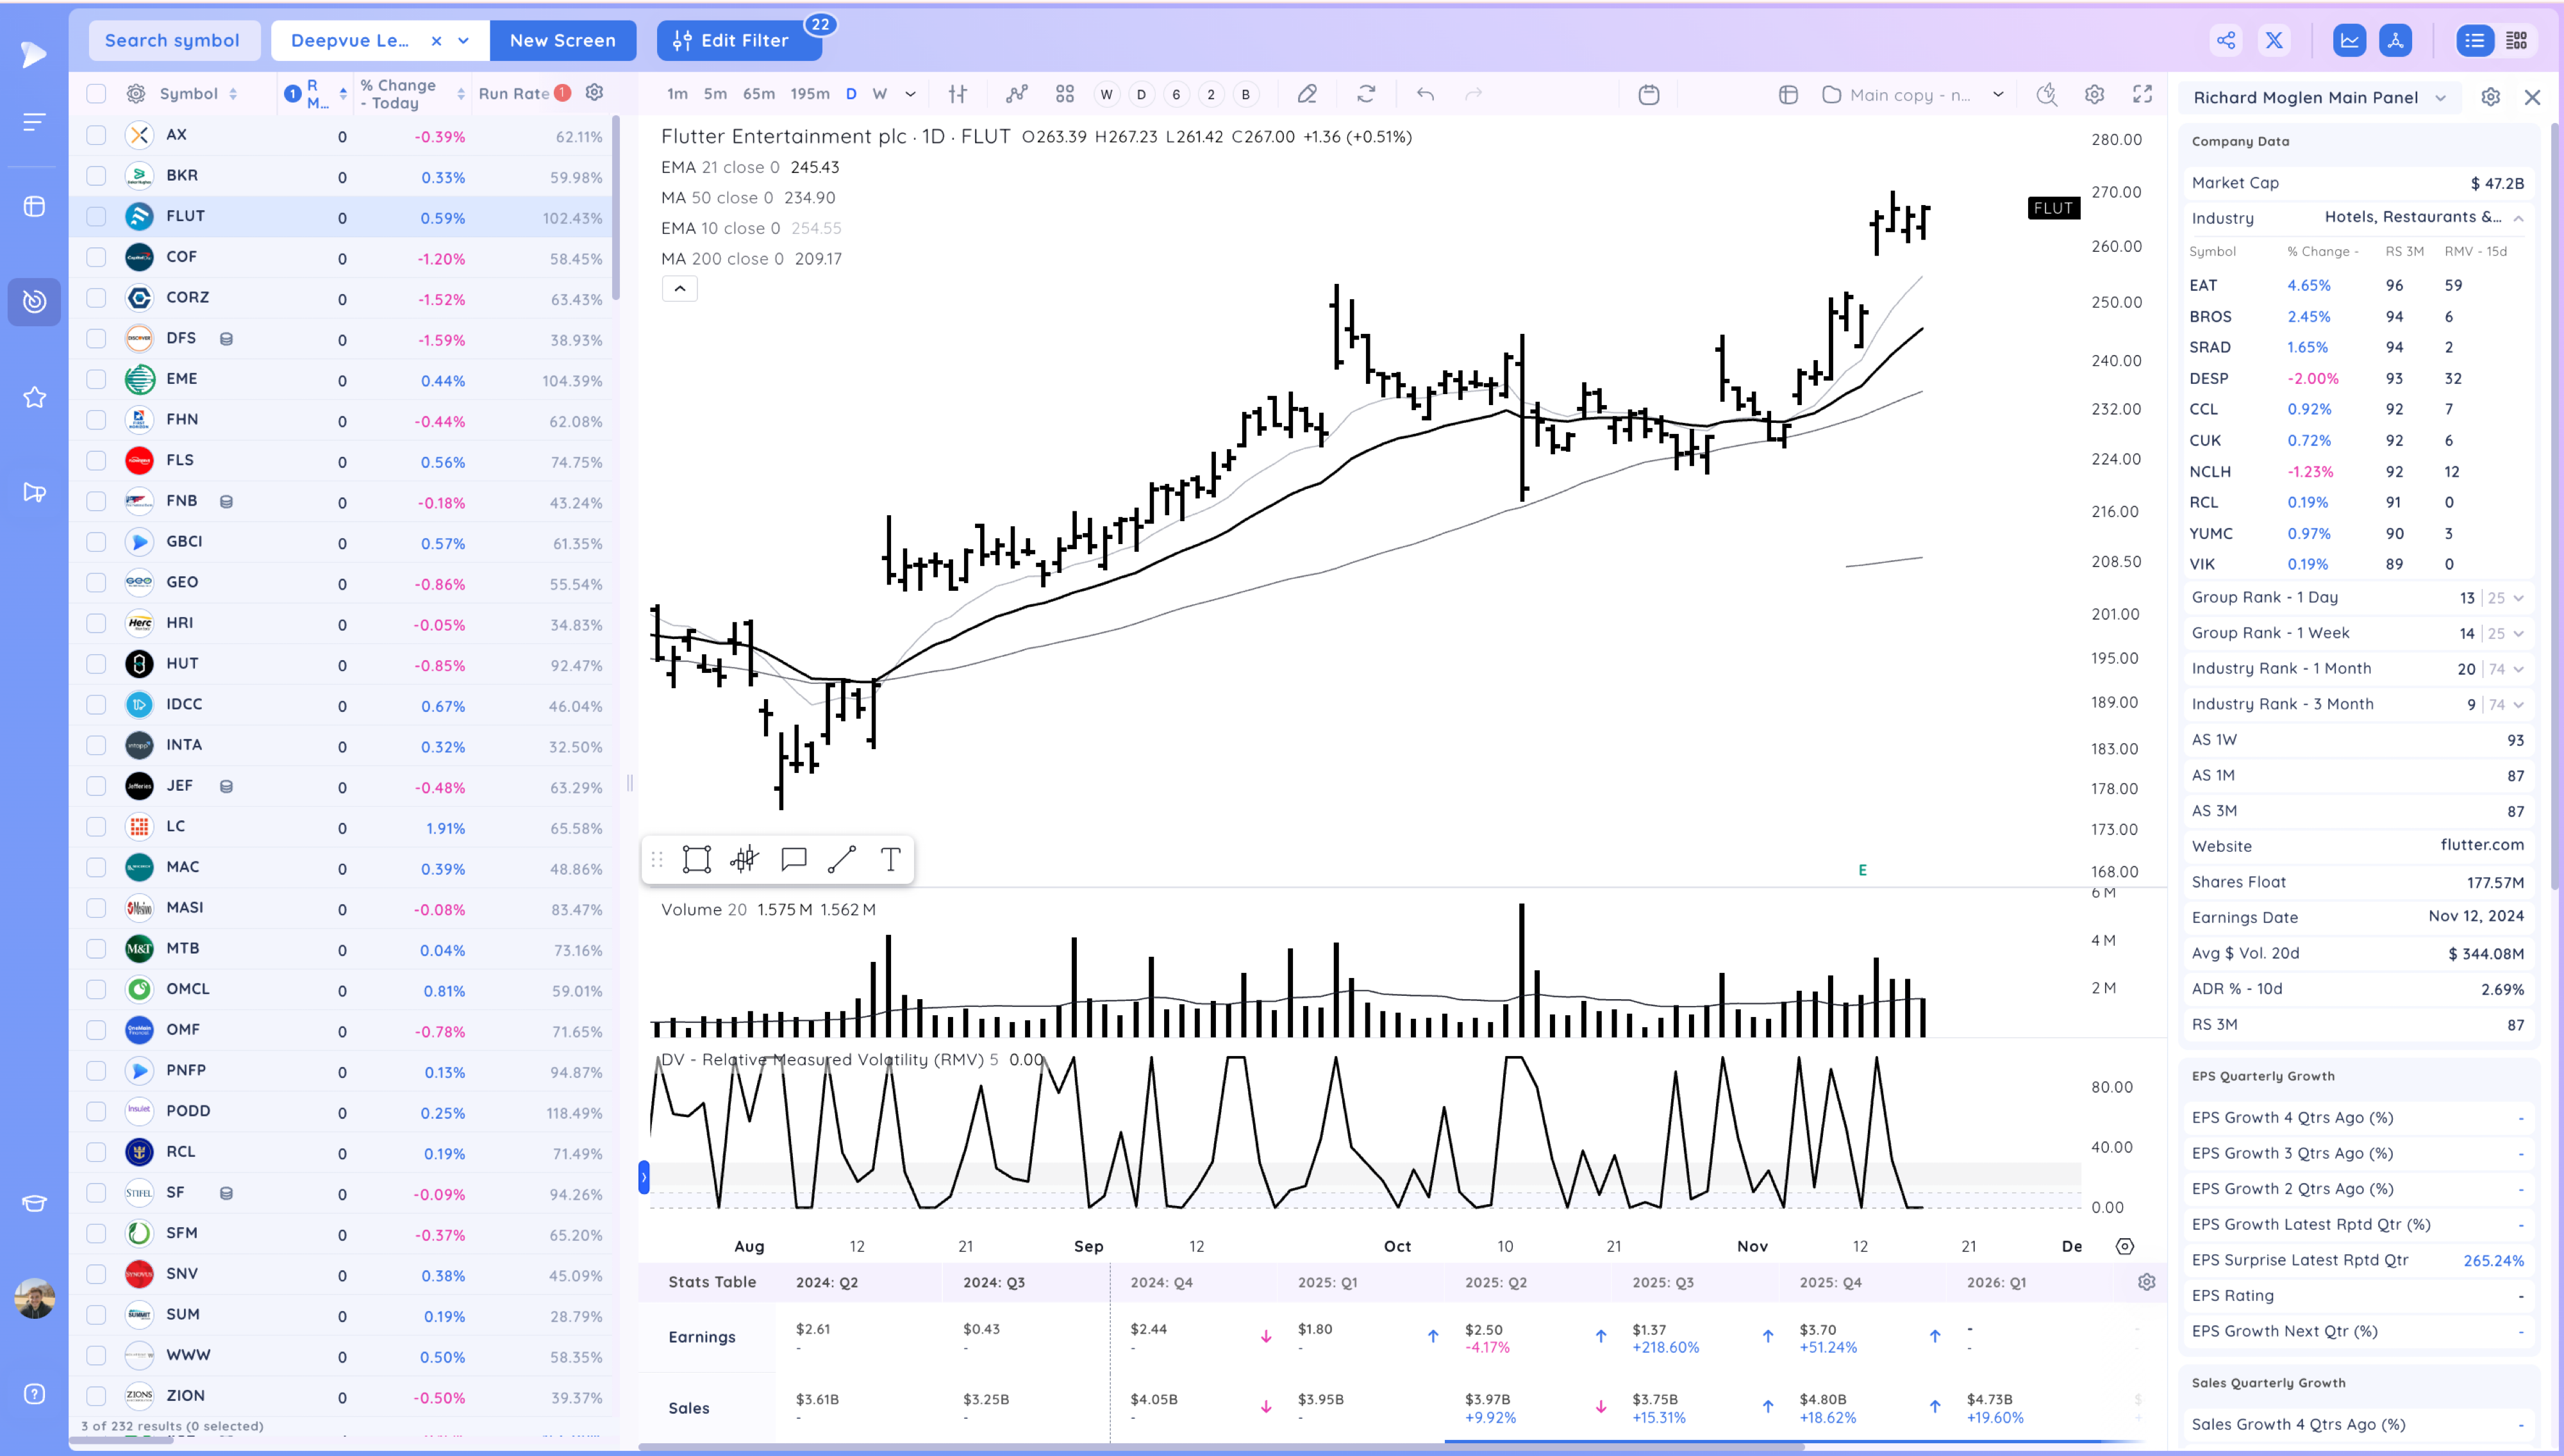Screen dimensions: 2564x1456
Task: Select EAT in industry peers list
Action: click(2203, 285)
